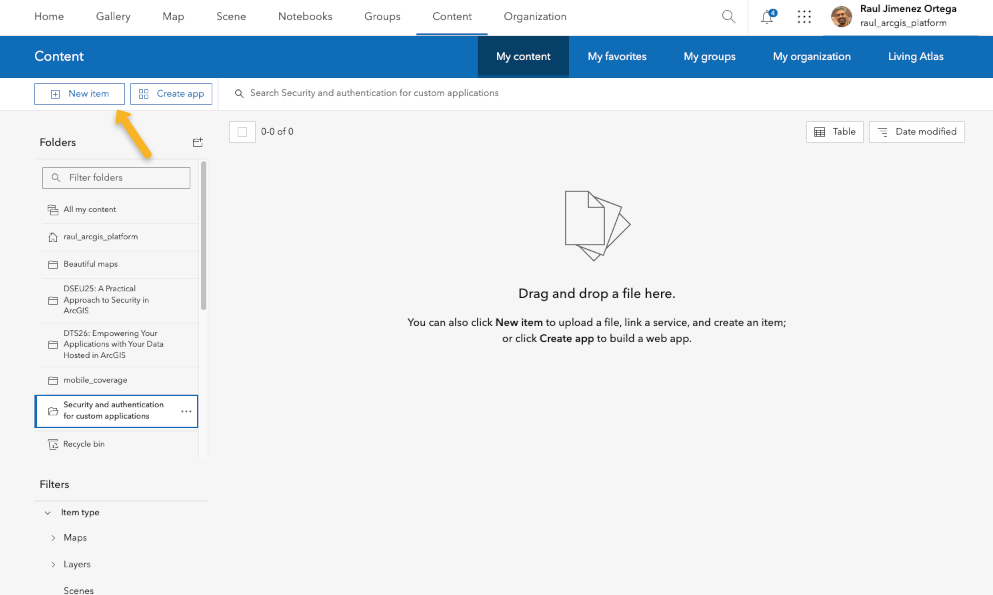
Task: Open the Table view dropdown
Action: point(835,132)
